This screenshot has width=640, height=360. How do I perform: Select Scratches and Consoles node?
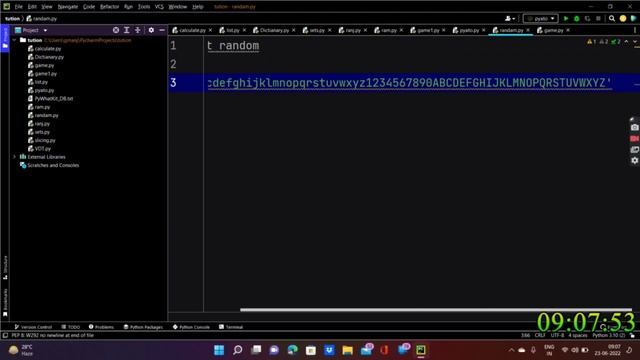[x=49, y=165]
